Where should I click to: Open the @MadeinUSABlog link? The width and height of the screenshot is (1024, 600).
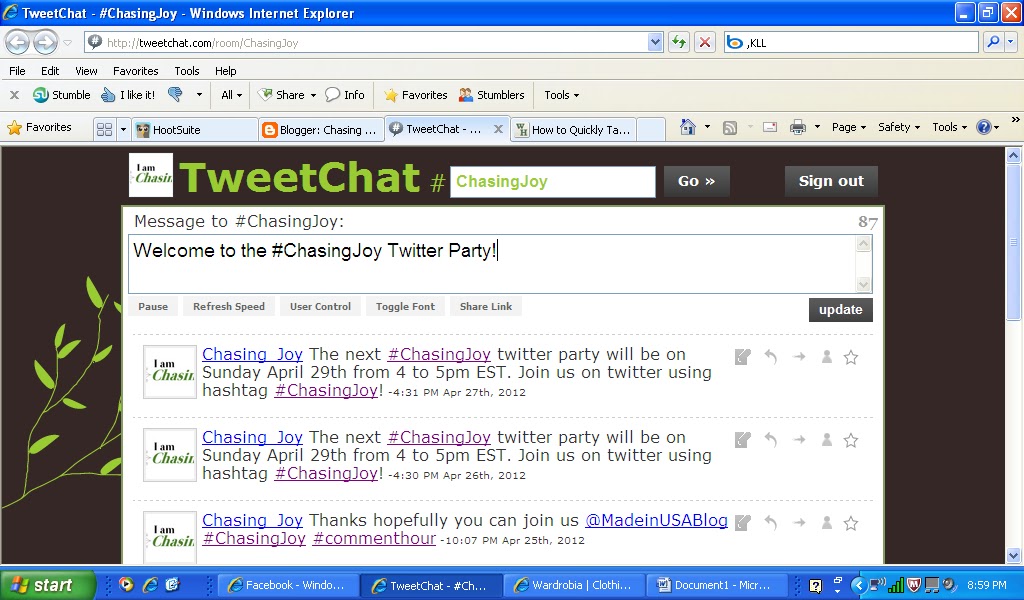pyautogui.click(x=656, y=520)
